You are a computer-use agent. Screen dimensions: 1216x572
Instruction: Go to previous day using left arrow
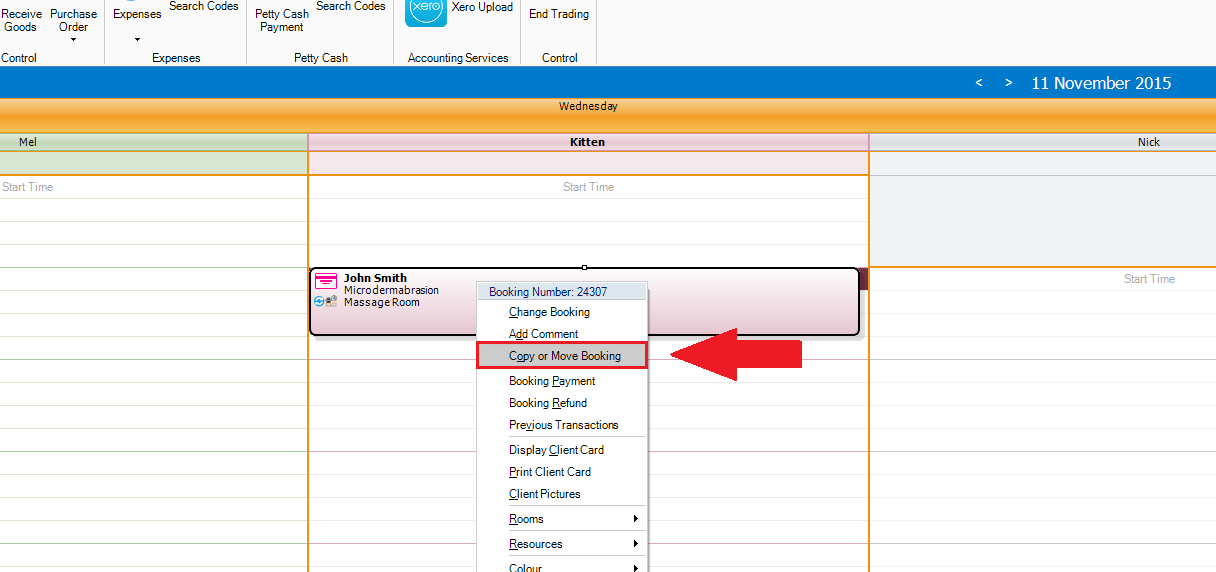(x=979, y=83)
